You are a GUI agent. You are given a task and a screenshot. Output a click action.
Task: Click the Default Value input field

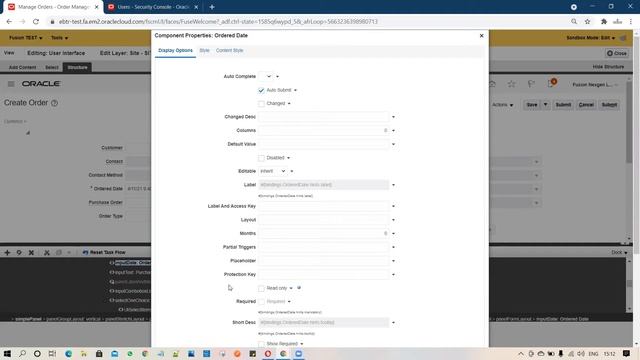point(324,144)
